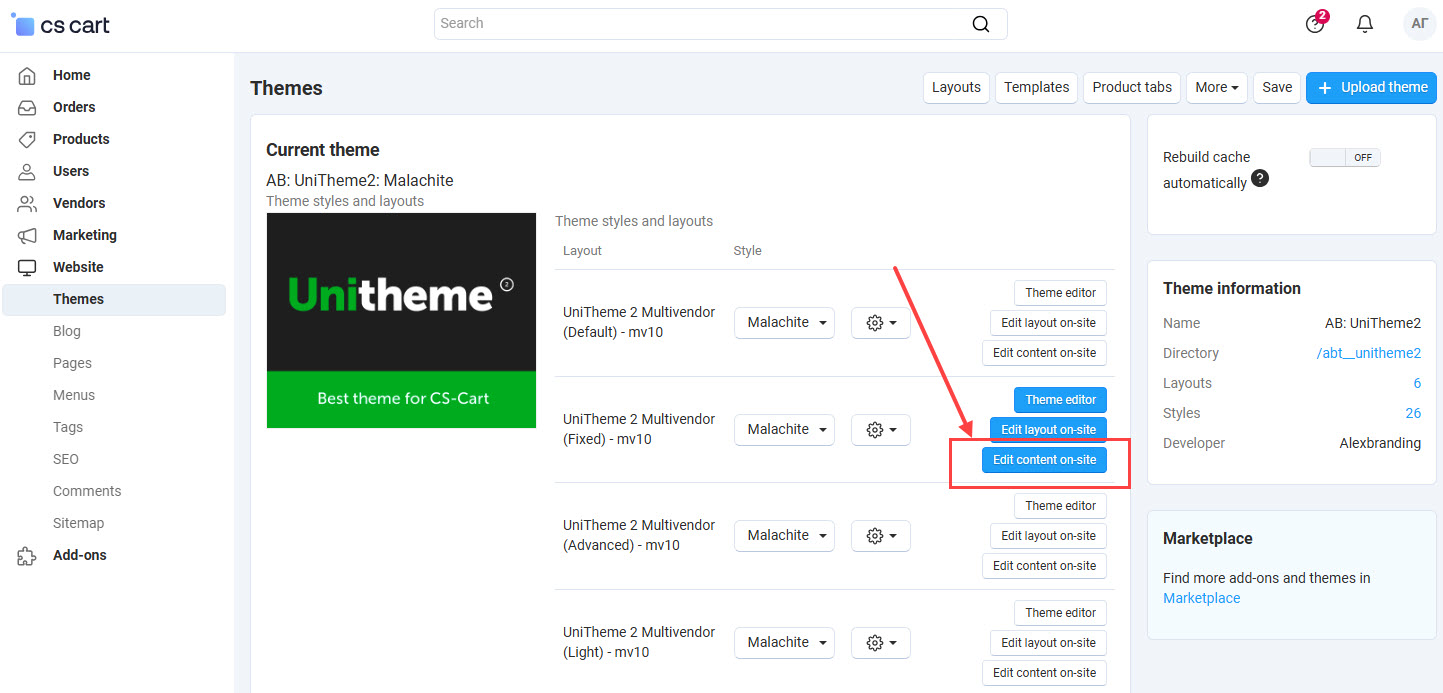Click the Unitheme preview thumbnail
This screenshot has width=1443, height=693.
point(401,320)
